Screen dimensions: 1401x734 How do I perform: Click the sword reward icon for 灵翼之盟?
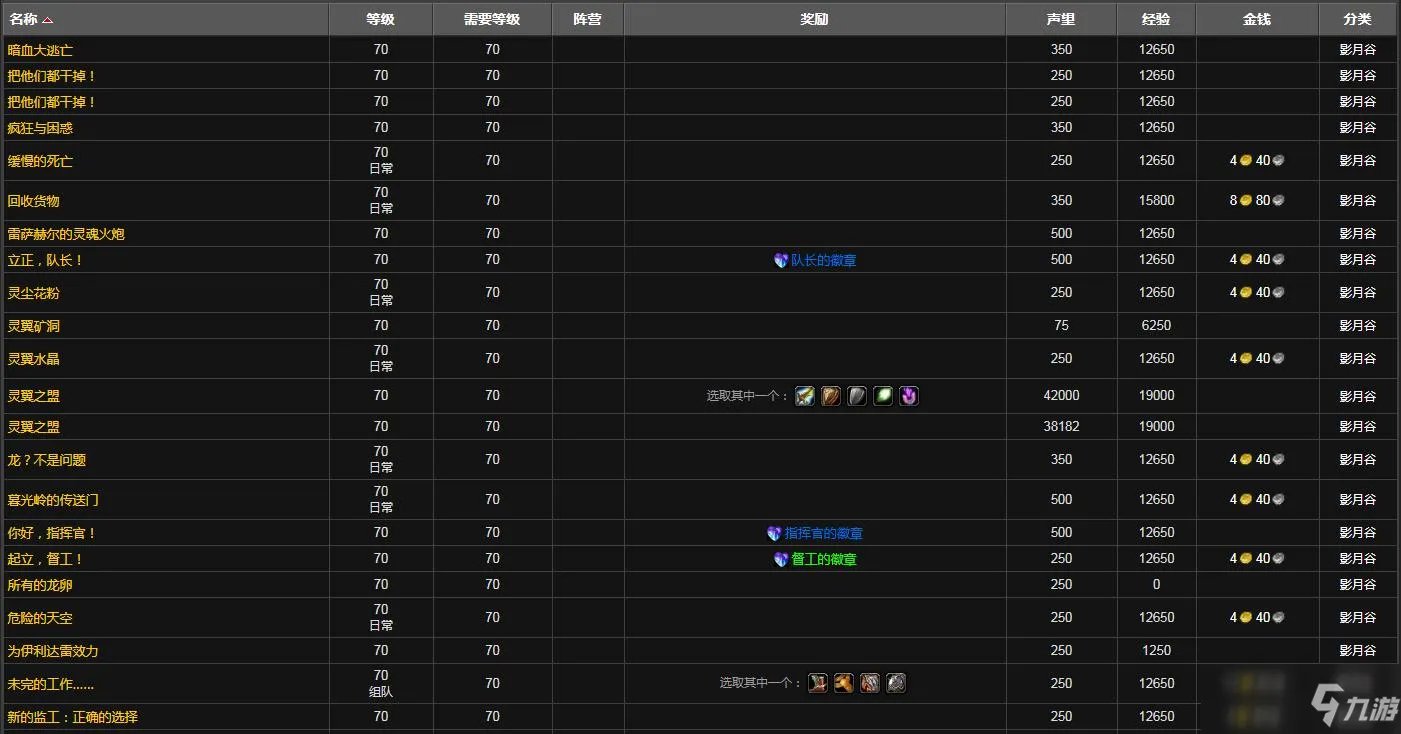[x=805, y=396]
